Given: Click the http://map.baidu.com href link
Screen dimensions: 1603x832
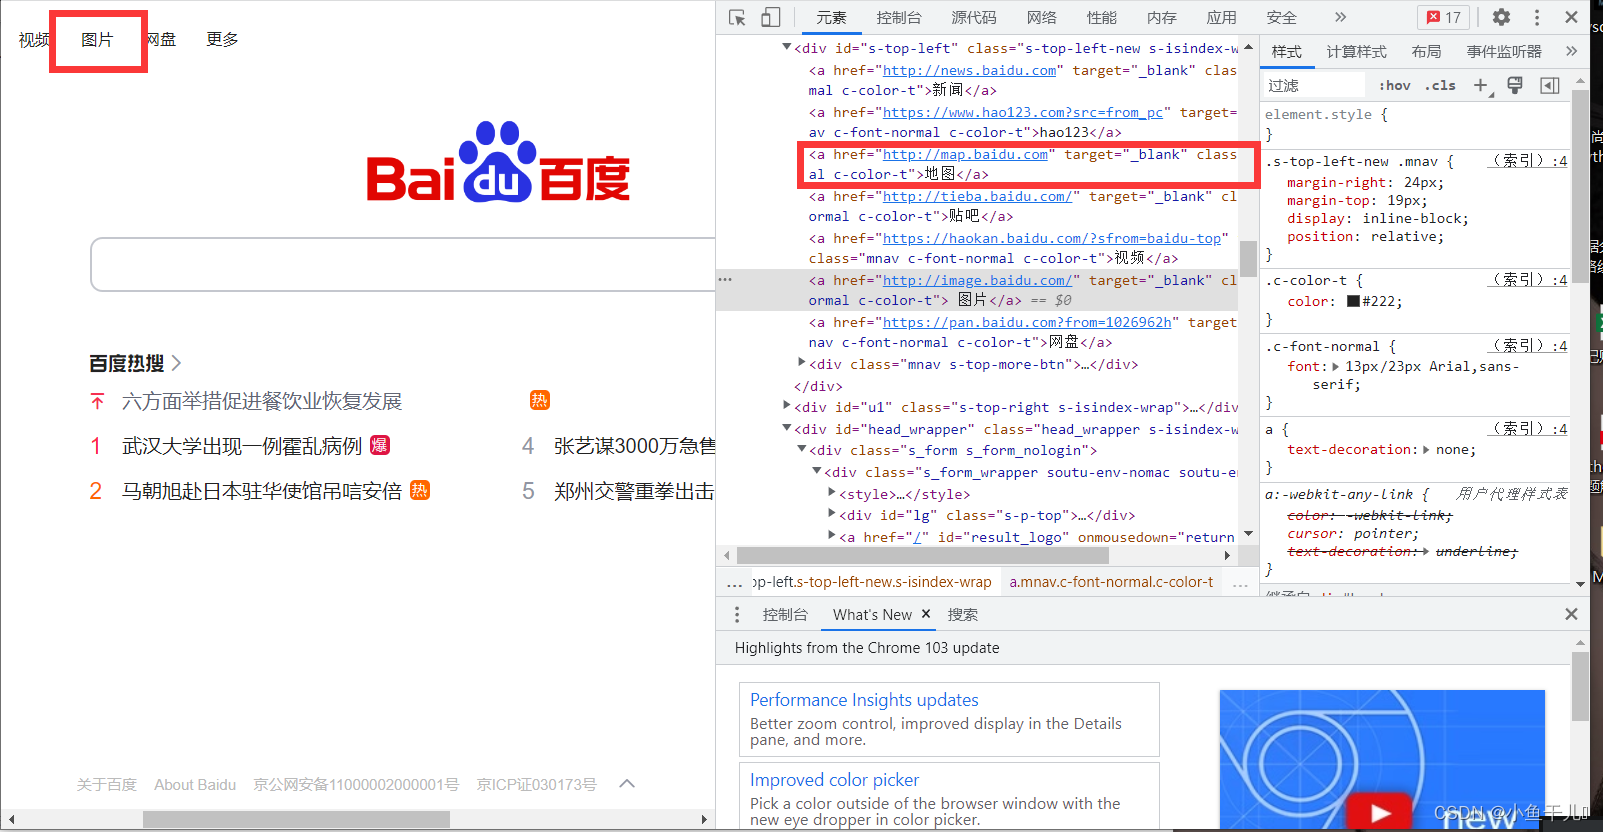Looking at the screenshot, I should tap(965, 154).
